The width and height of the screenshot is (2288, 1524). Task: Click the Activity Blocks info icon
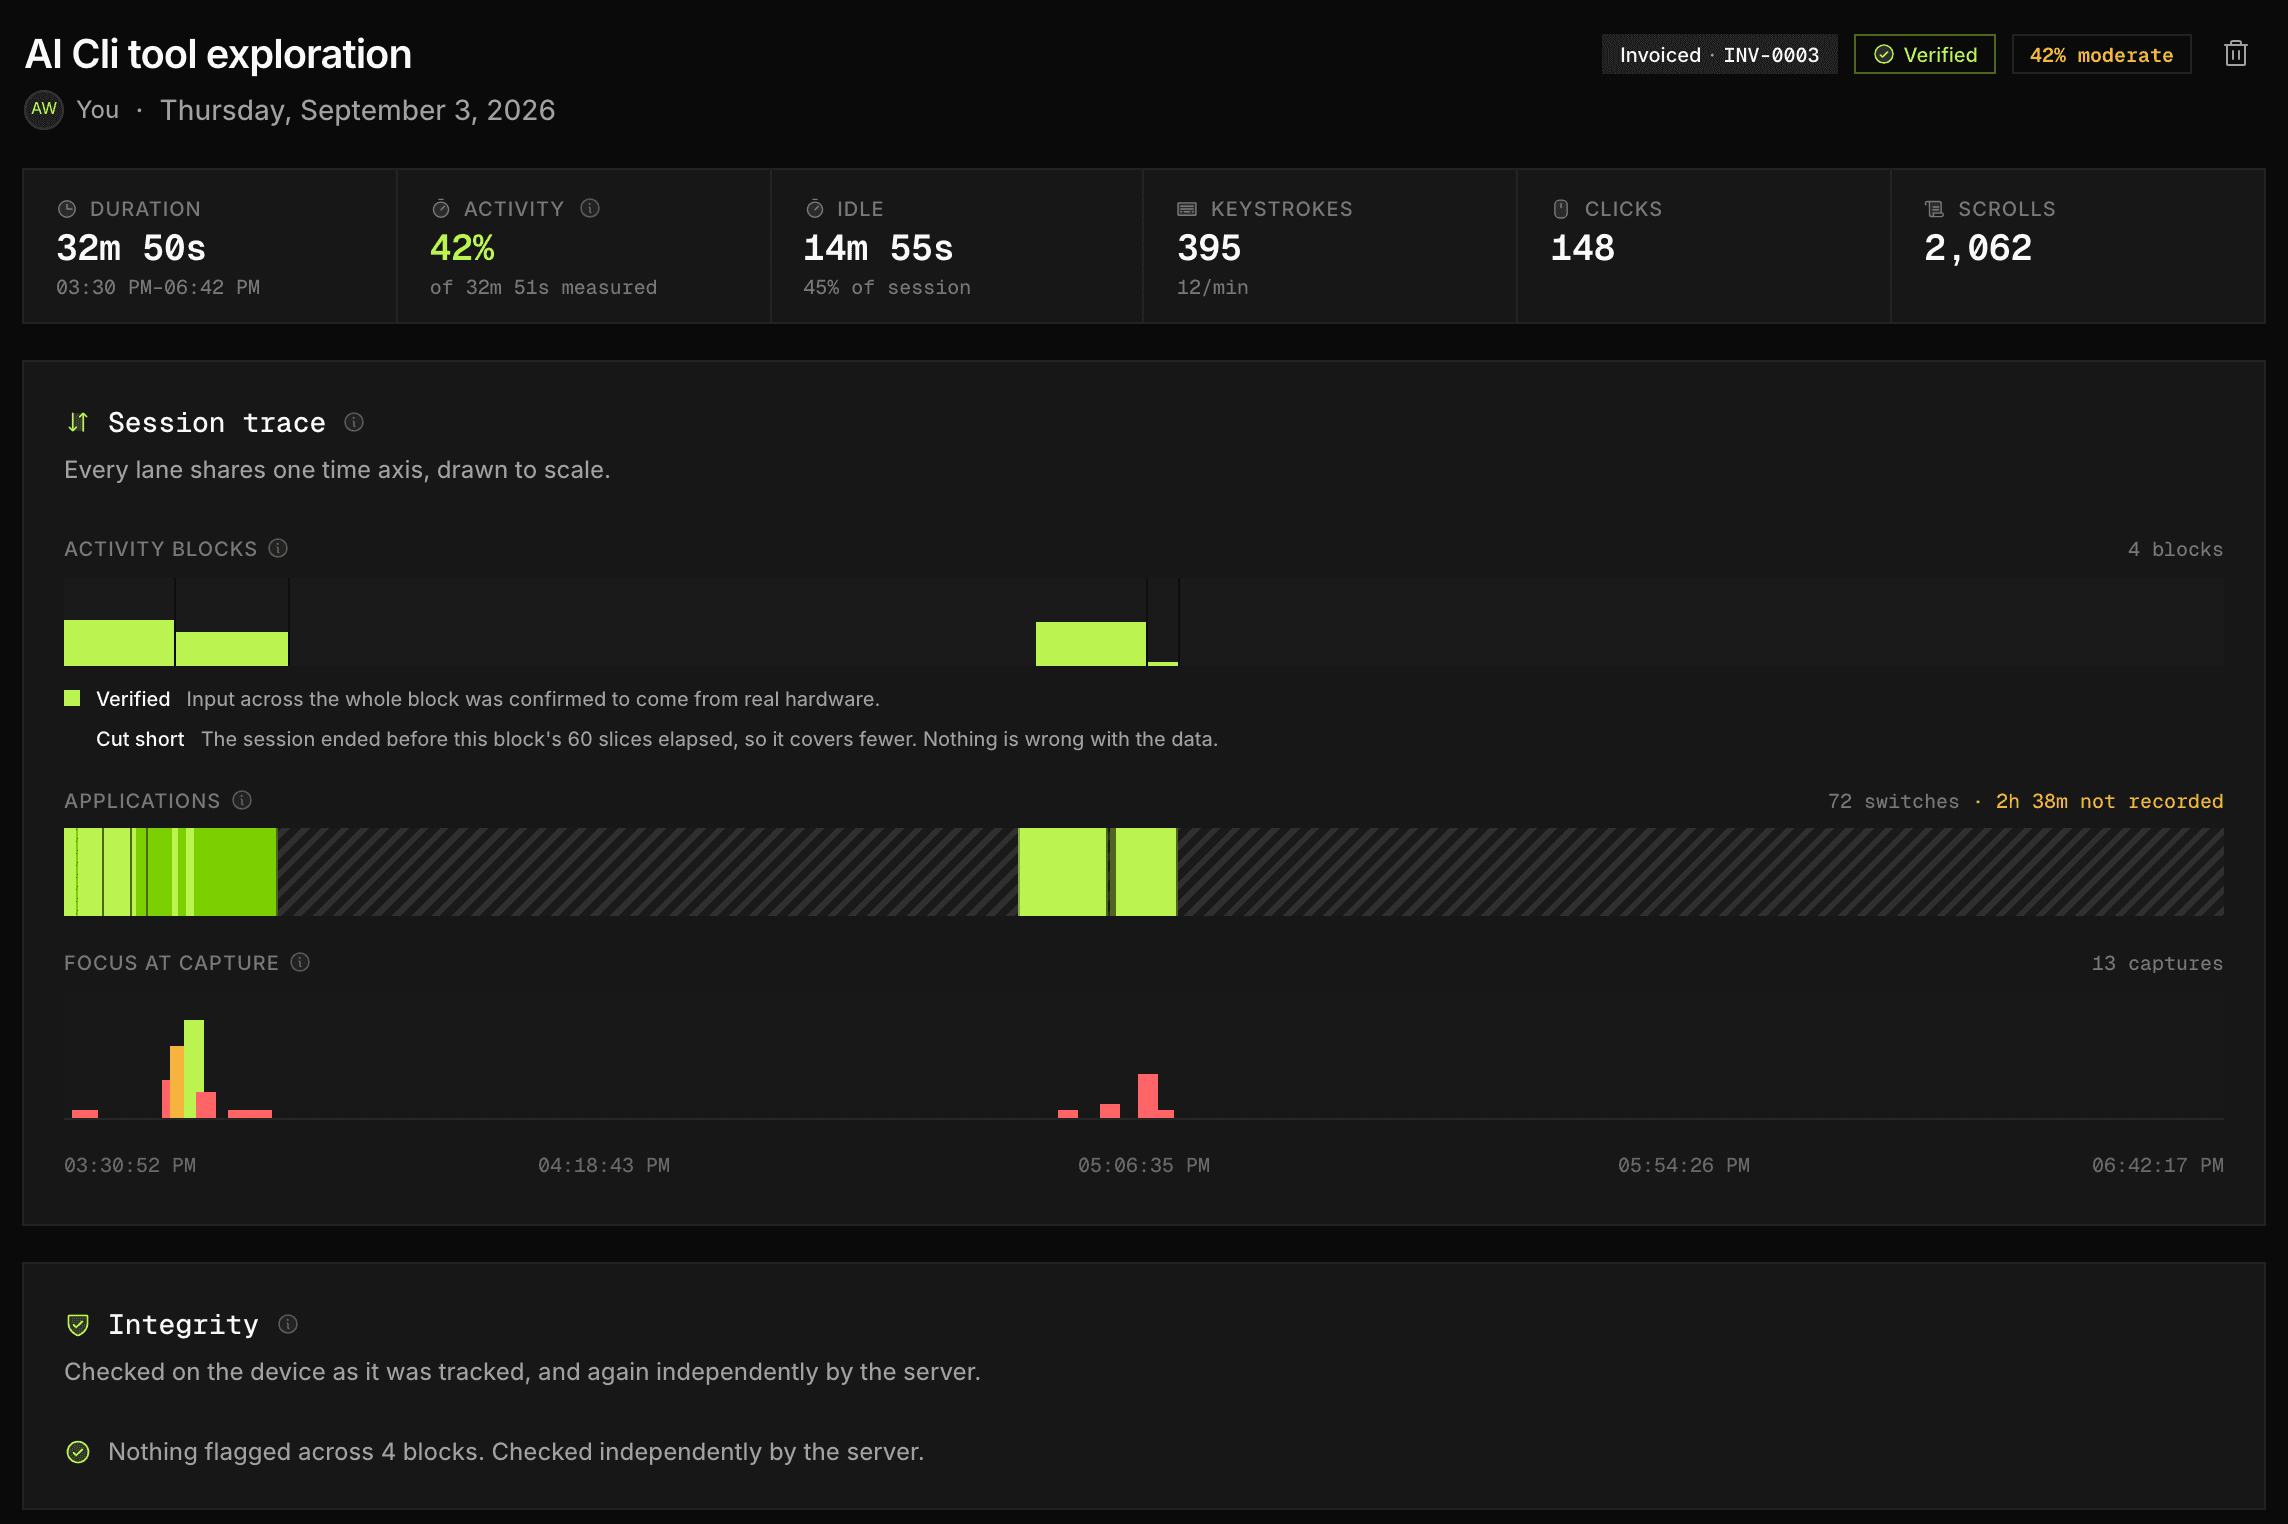click(x=278, y=548)
